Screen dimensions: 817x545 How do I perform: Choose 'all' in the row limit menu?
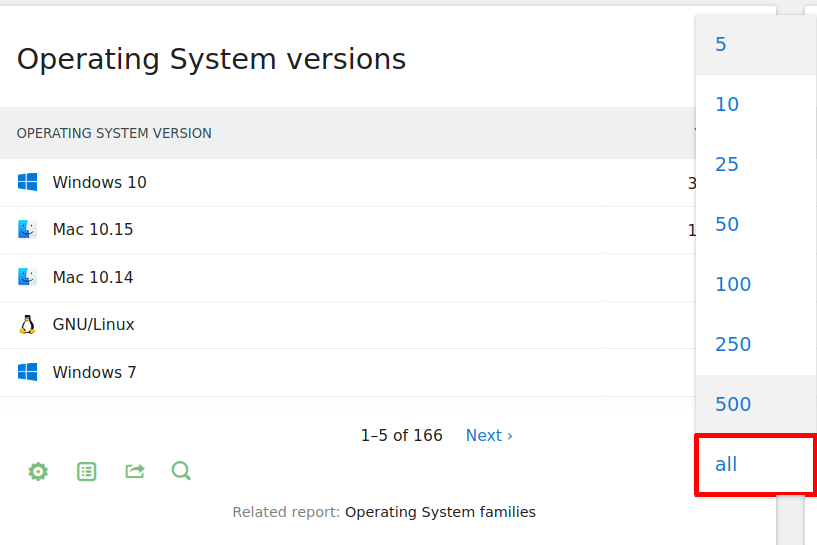click(756, 464)
